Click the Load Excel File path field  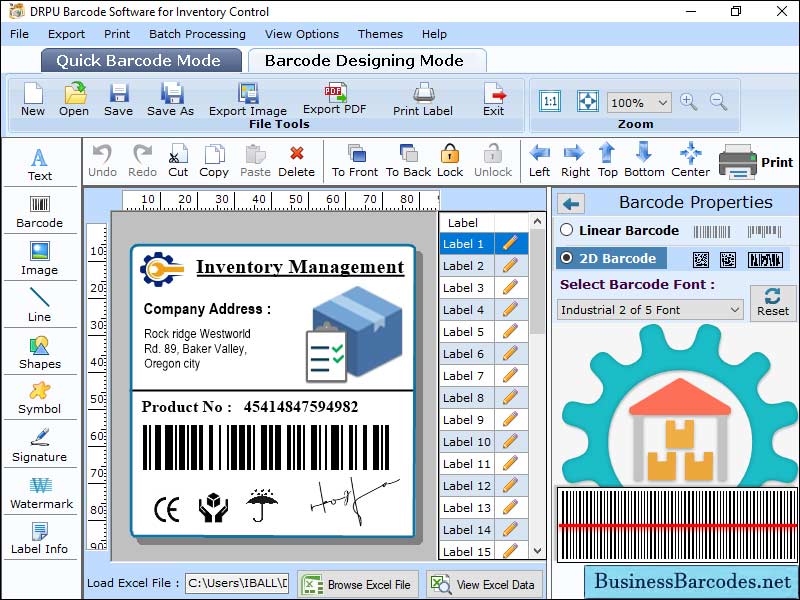pyautogui.click(x=237, y=584)
